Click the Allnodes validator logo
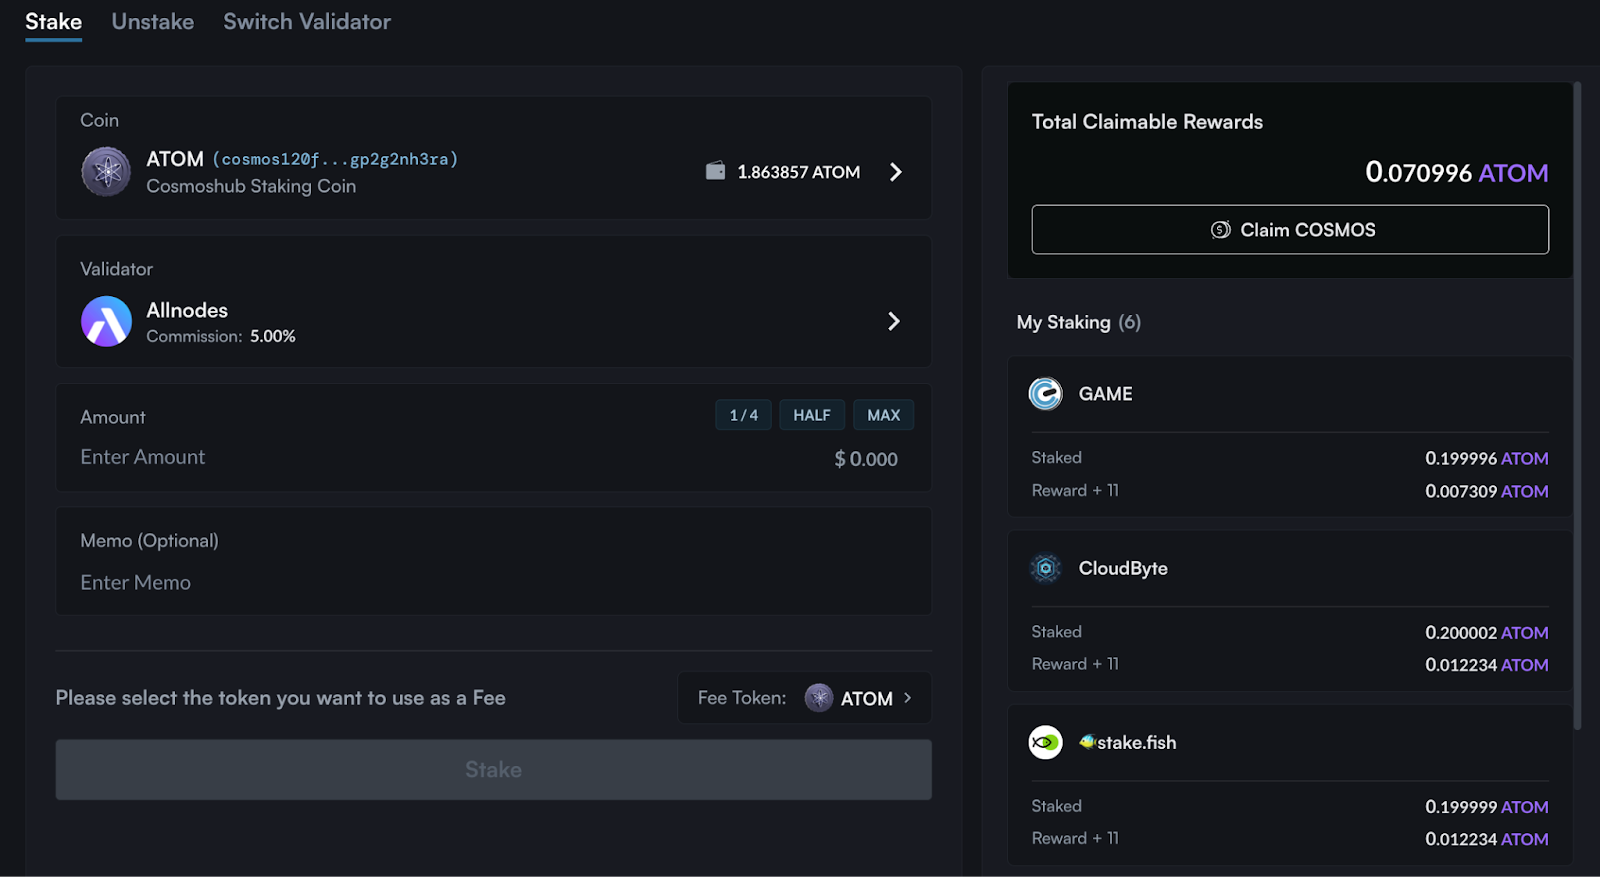The height and width of the screenshot is (877, 1600). point(106,321)
